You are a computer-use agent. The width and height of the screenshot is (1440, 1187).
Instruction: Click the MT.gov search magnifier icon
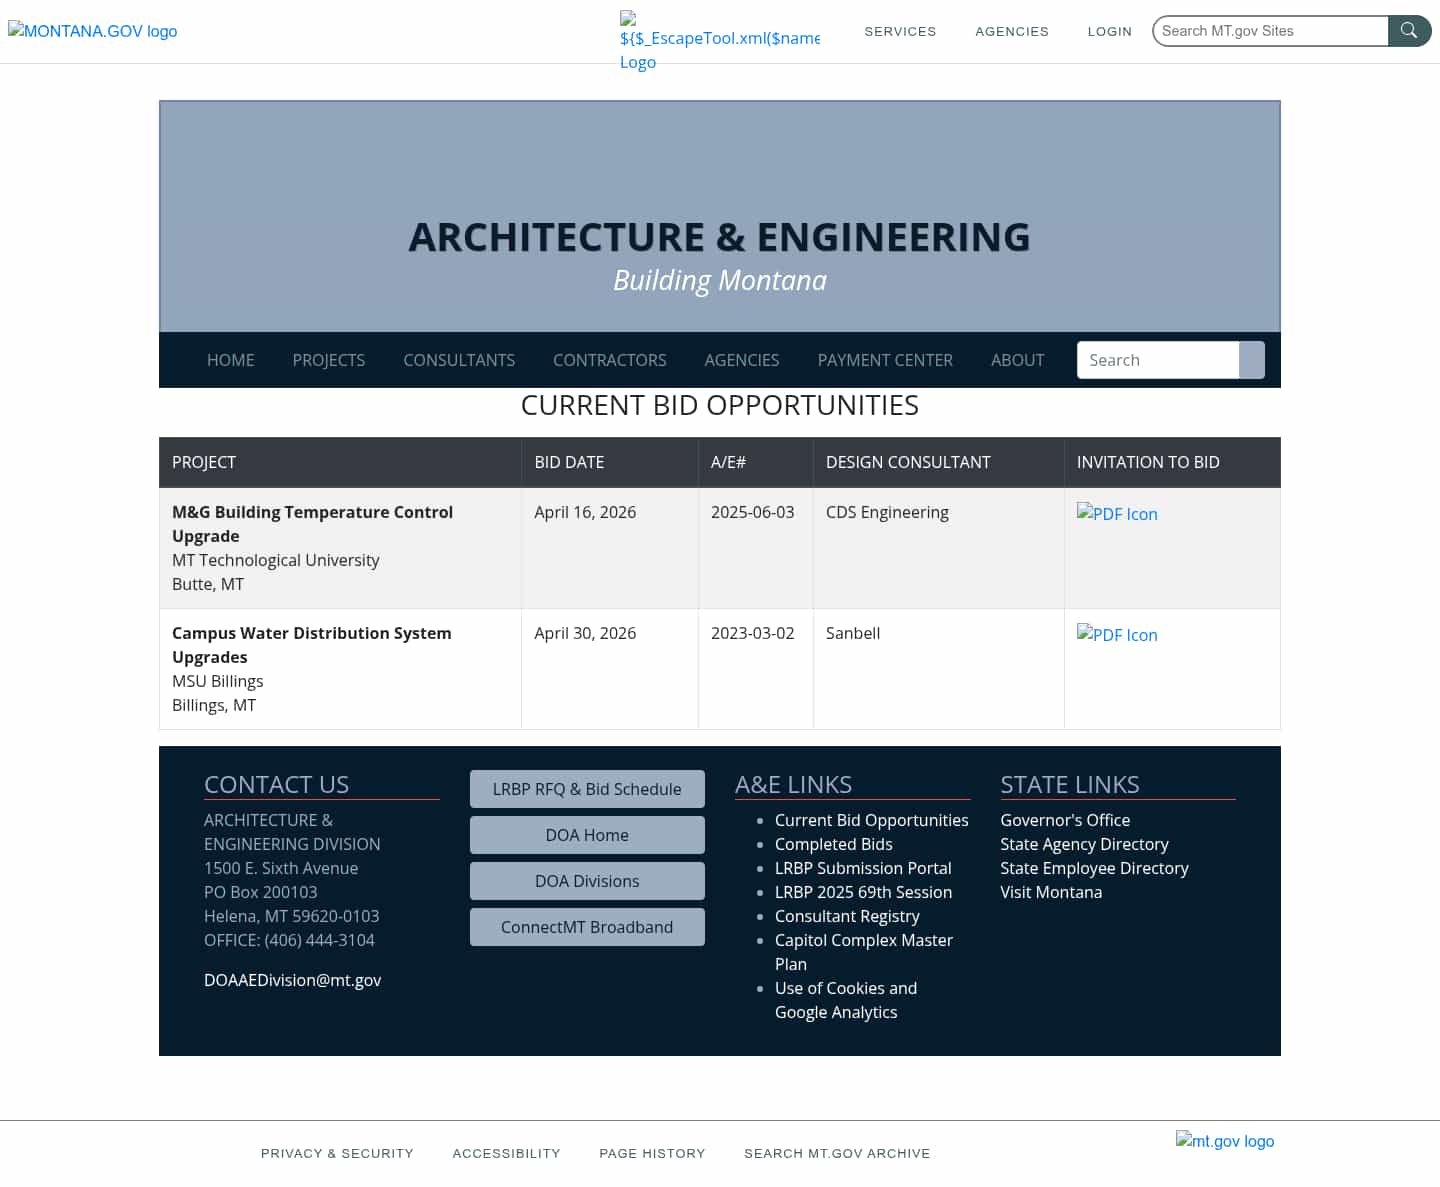click(x=1409, y=30)
